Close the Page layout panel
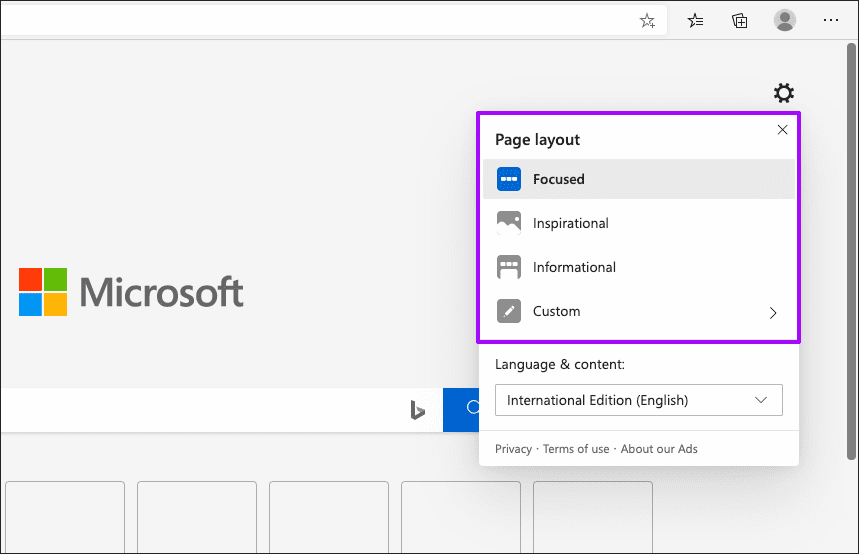The width and height of the screenshot is (859, 554). 782,130
